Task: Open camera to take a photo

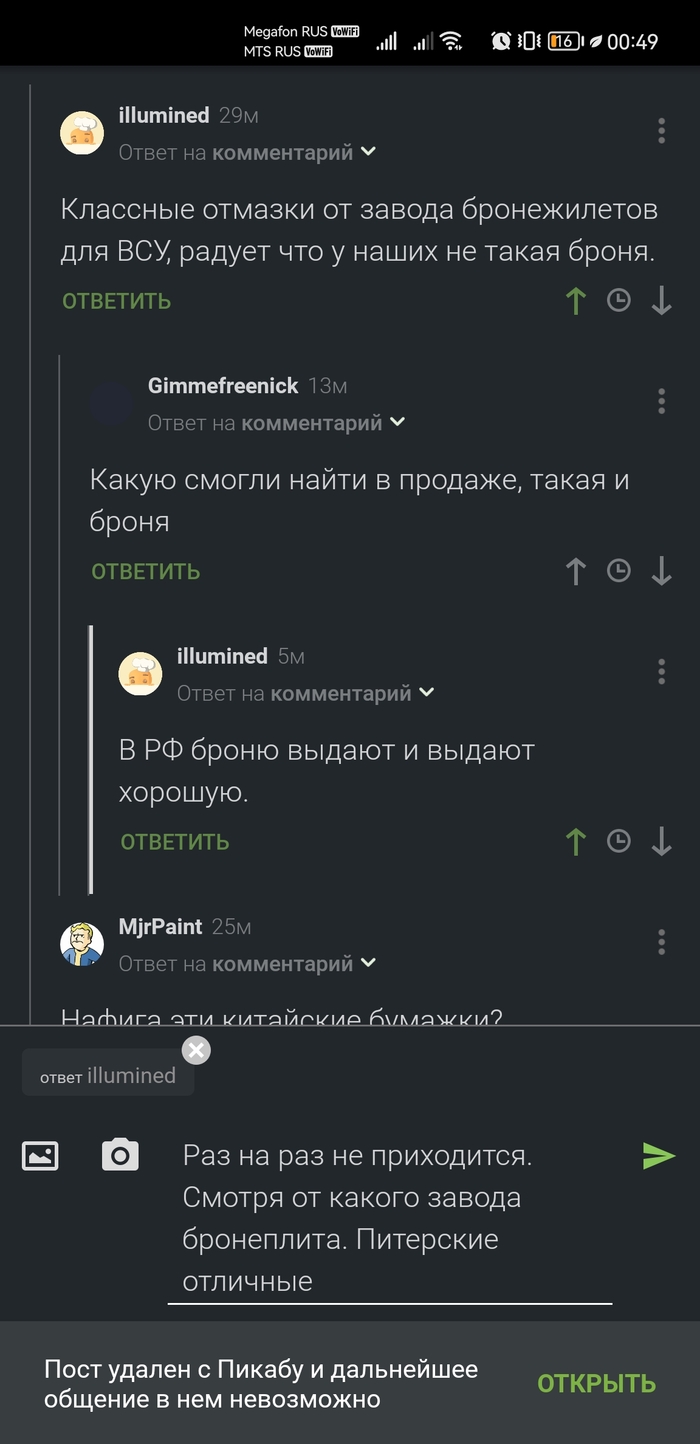Action: pyautogui.click(x=120, y=1156)
